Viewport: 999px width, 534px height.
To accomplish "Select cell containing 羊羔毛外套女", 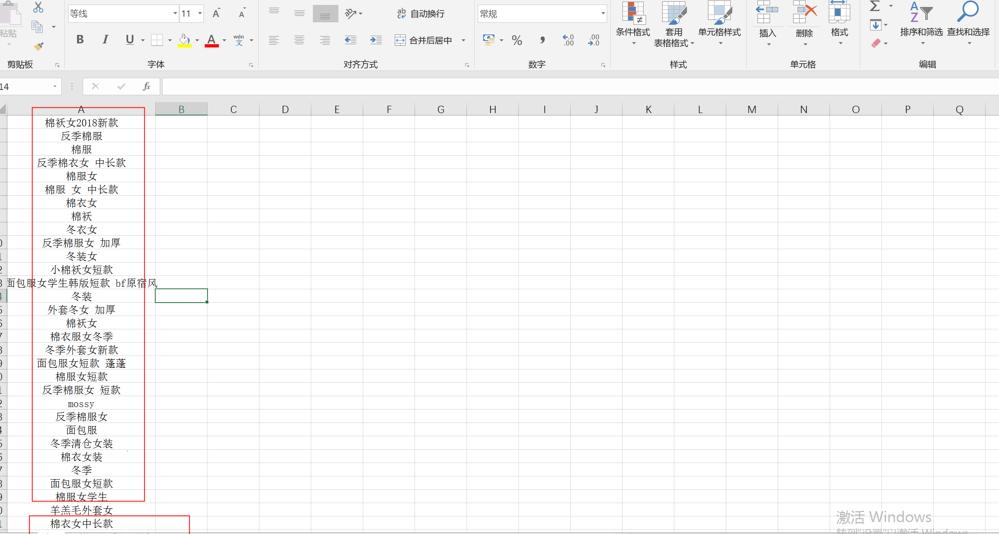I will tap(82, 510).
